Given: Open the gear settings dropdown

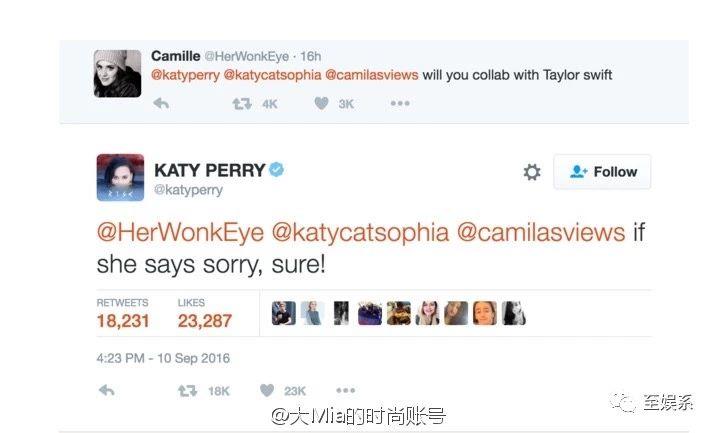Looking at the screenshot, I should [532, 172].
